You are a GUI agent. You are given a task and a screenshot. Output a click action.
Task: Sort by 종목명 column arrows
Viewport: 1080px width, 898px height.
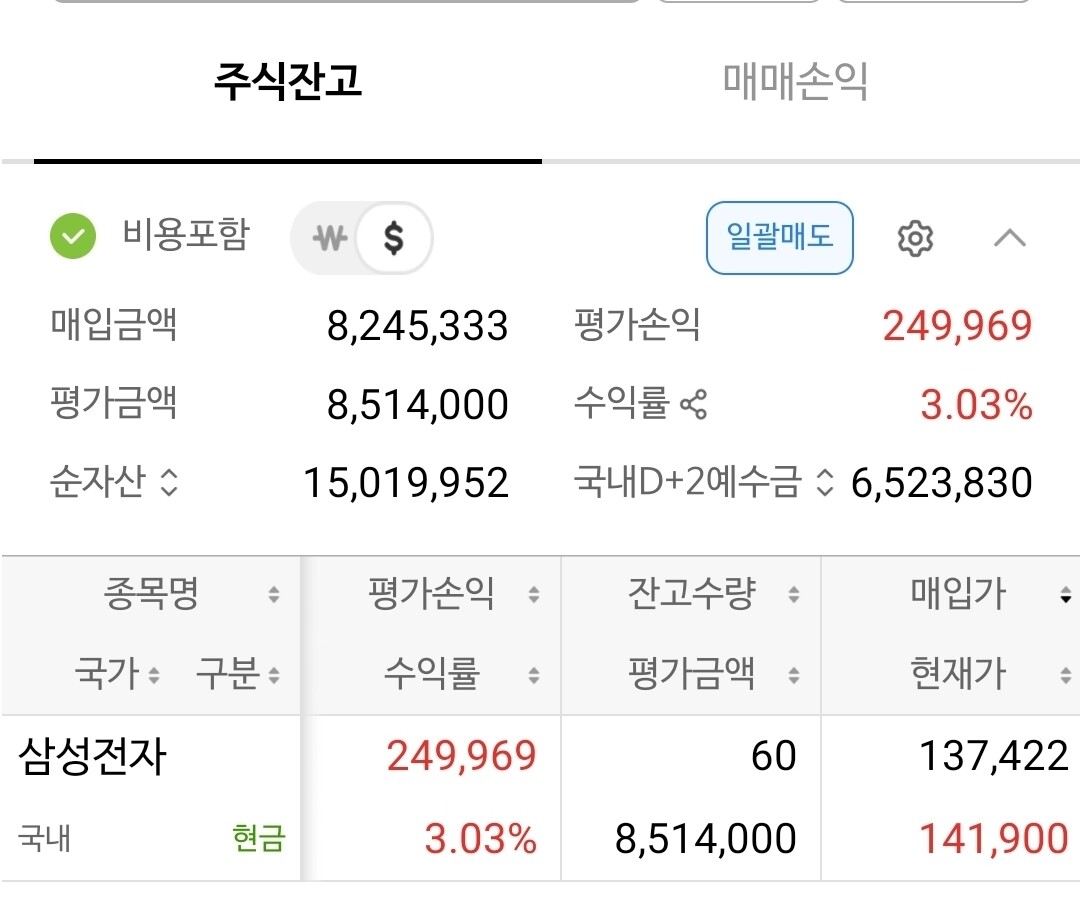click(x=274, y=596)
